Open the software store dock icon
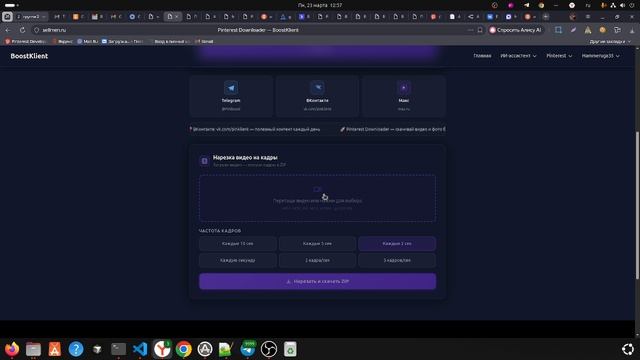The height and width of the screenshot is (360, 640). pyautogui.click(x=54, y=349)
